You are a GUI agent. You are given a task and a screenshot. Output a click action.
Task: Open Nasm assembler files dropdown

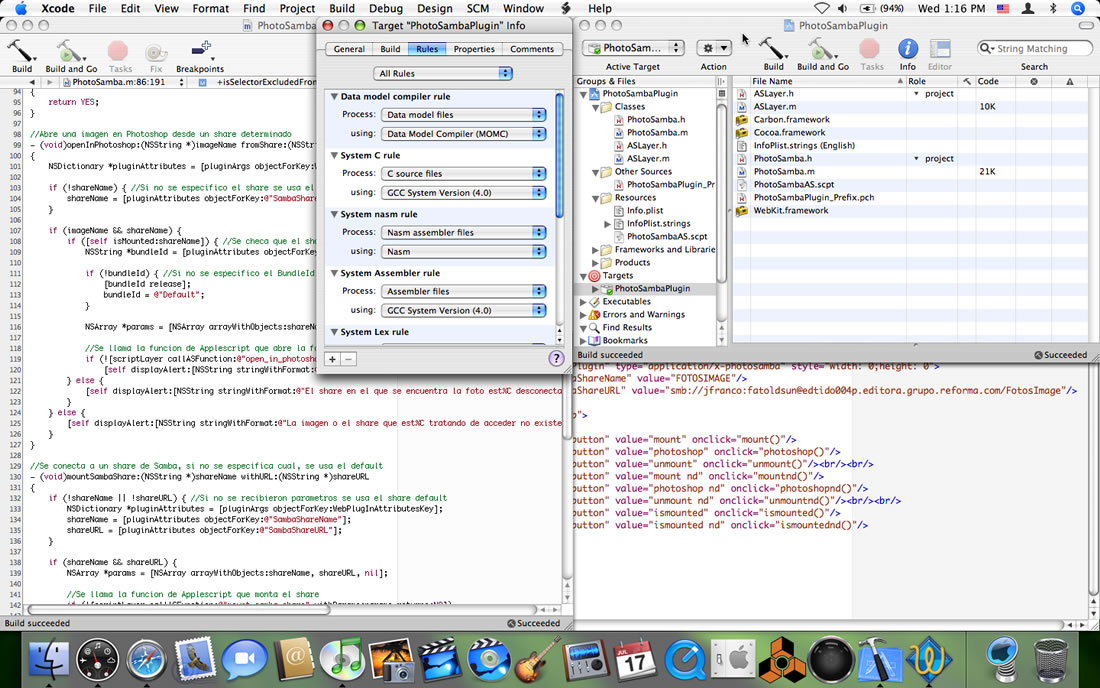coord(463,232)
